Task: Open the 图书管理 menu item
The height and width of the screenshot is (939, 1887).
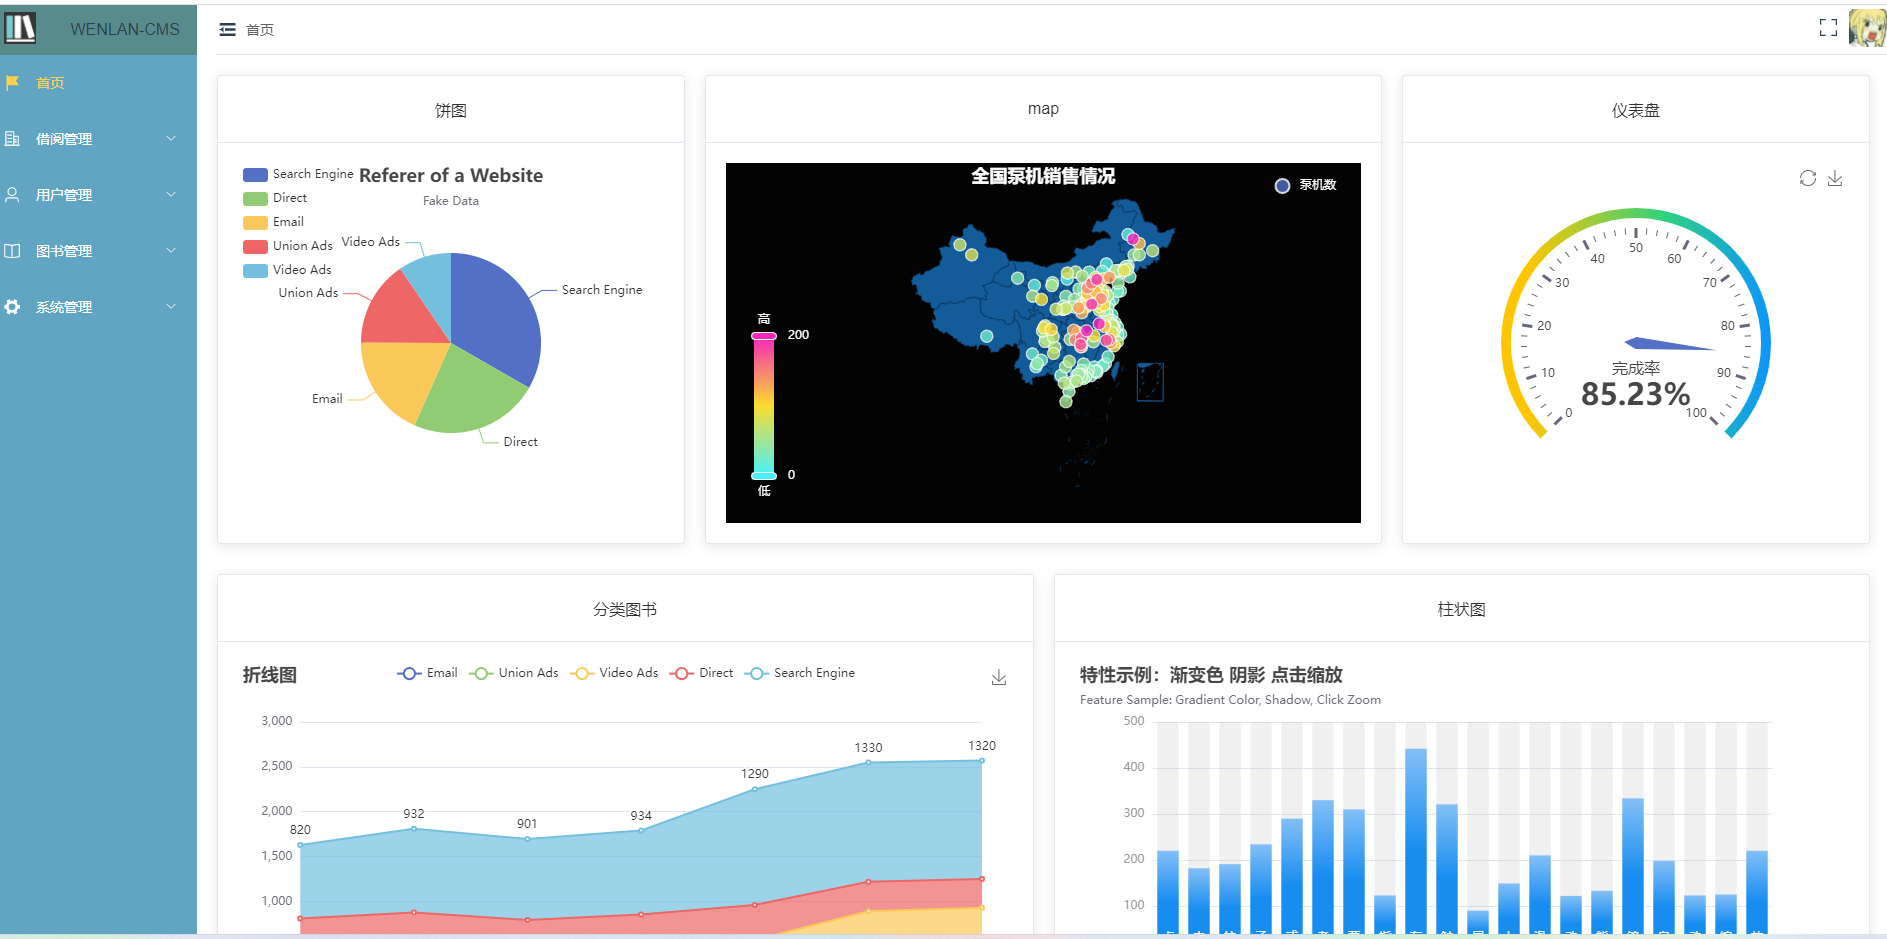Action: (x=98, y=251)
